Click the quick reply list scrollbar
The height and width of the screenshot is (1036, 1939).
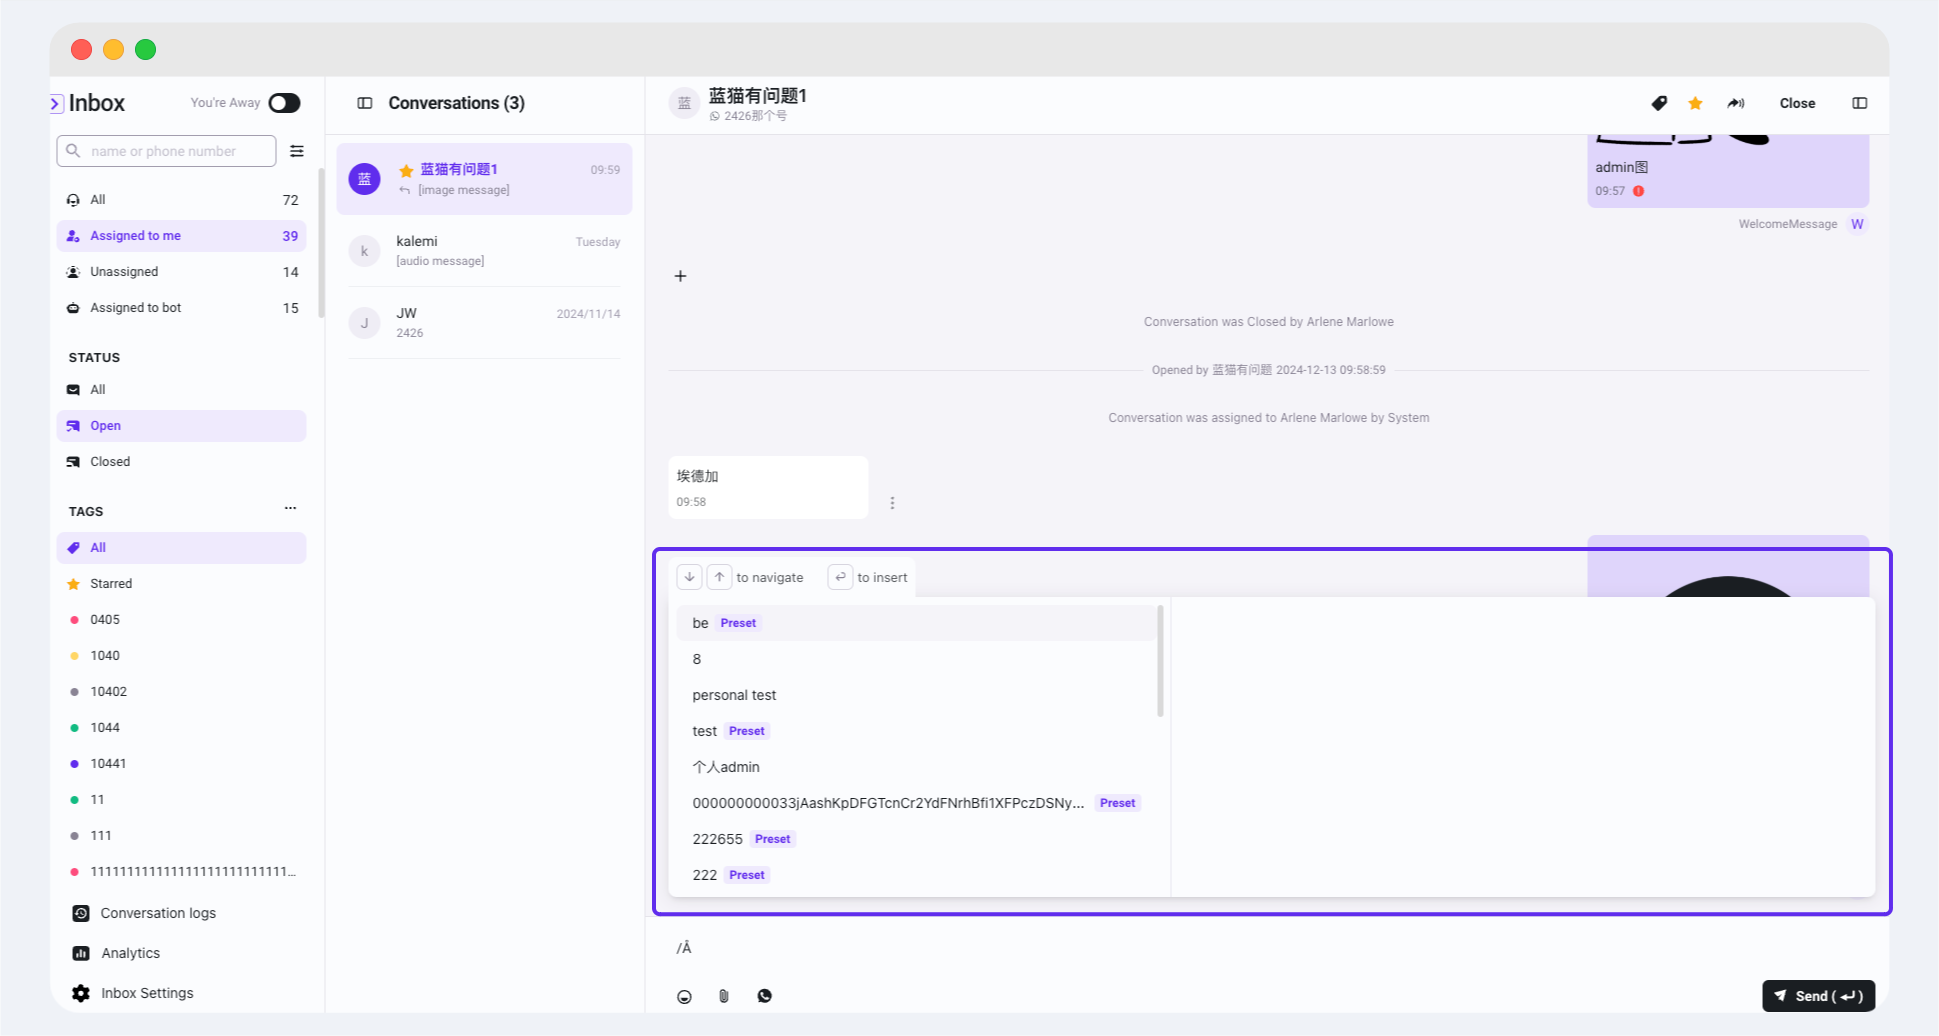1160,660
